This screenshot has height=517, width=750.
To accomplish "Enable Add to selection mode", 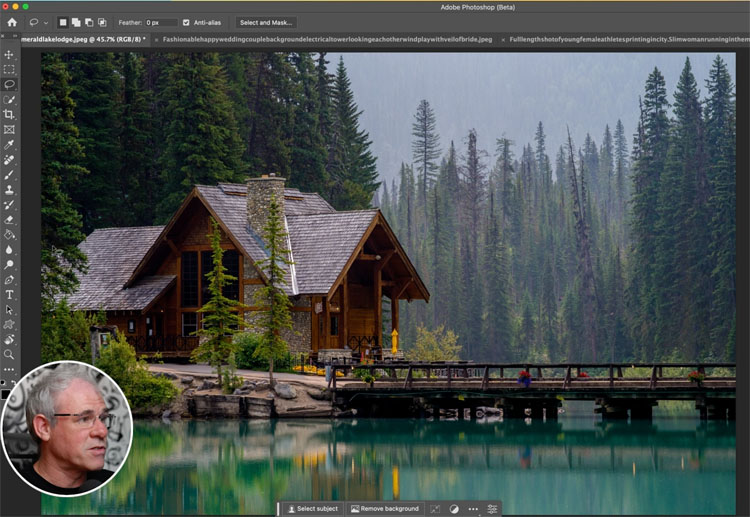I will pyautogui.click(x=77, y=22).
